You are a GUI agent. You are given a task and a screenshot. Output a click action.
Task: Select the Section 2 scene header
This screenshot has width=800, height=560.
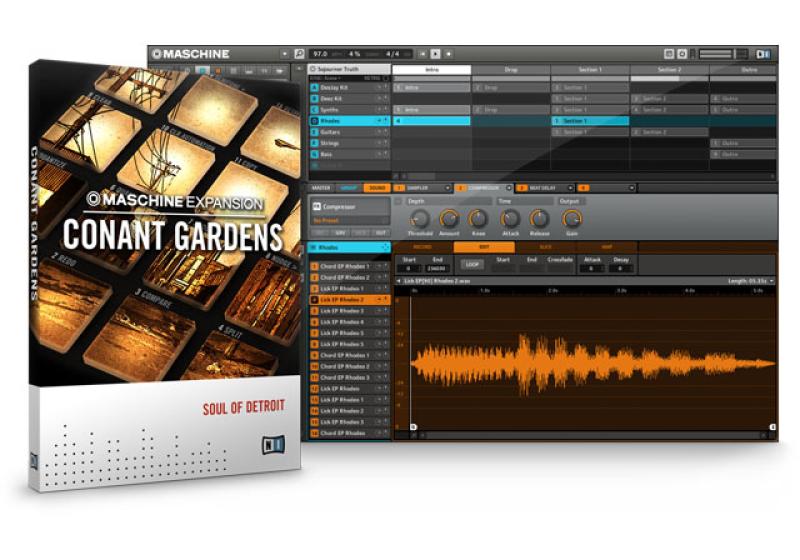coord(669,70)
